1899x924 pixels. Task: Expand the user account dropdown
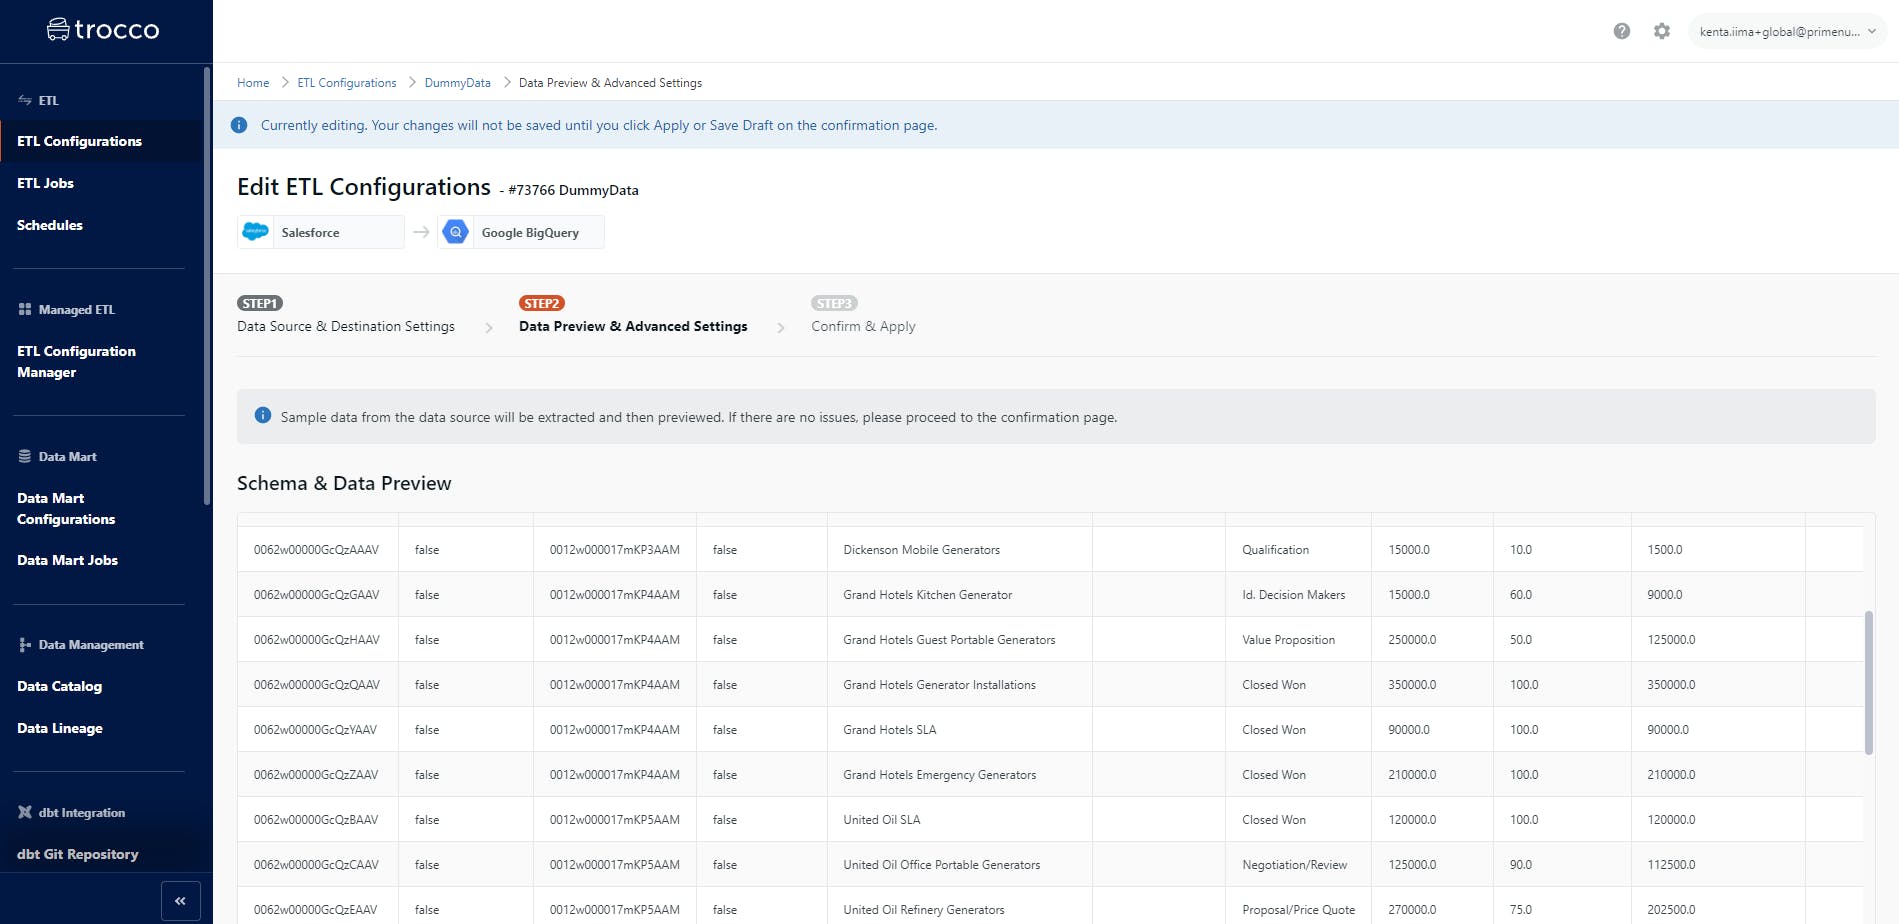1787,31
